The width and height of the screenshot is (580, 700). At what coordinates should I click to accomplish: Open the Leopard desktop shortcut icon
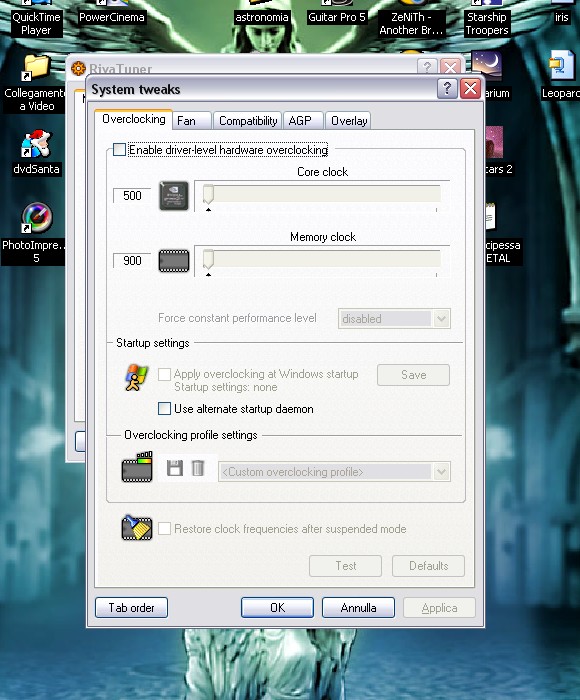pyautogui.click(x=560, y=74)
